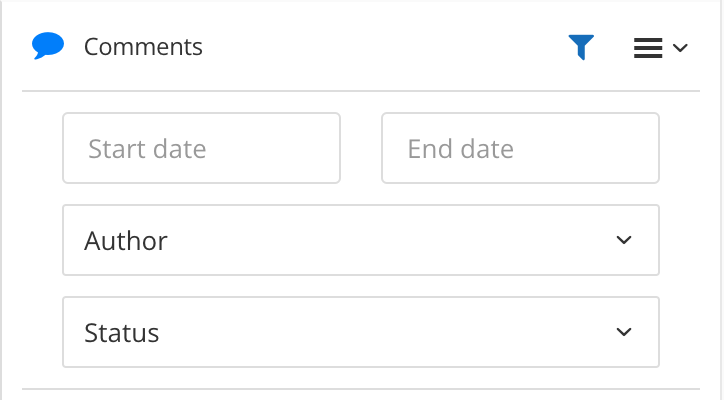724x400 pixels.
Task: Open the comments panel menu dropdown
Action: click(x=661, y=47)
